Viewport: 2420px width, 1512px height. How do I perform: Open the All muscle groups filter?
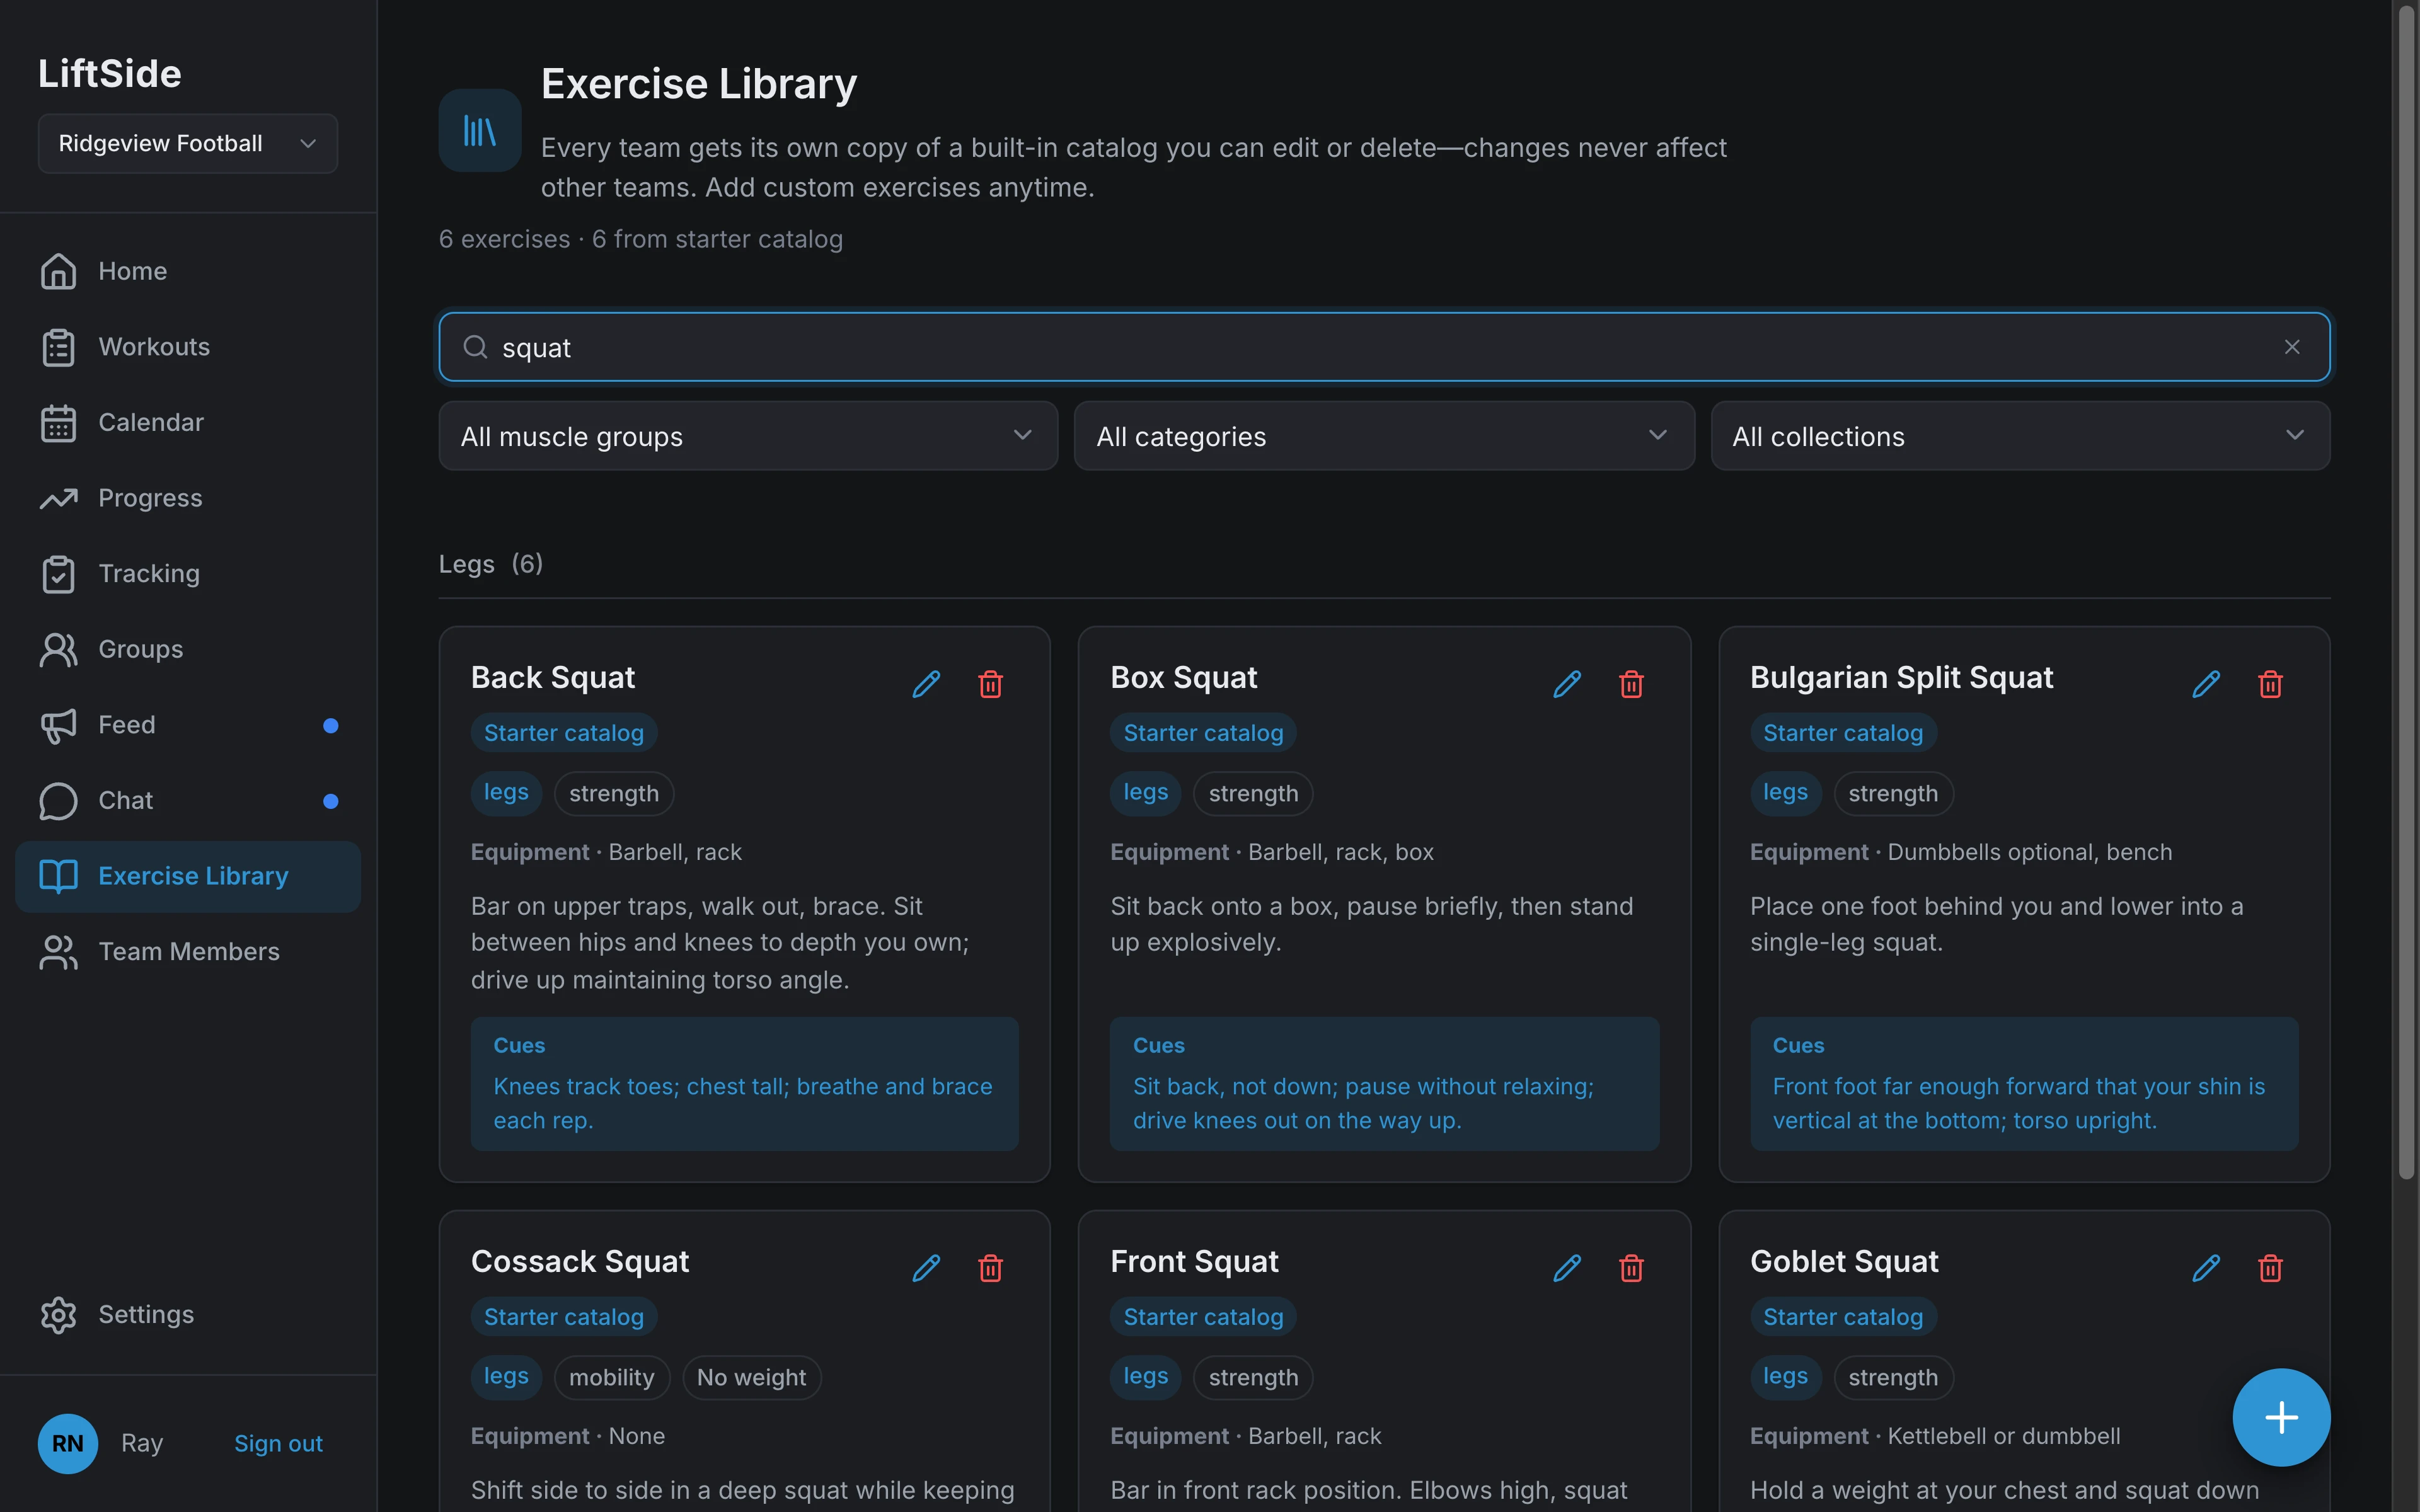pos(748,436)
